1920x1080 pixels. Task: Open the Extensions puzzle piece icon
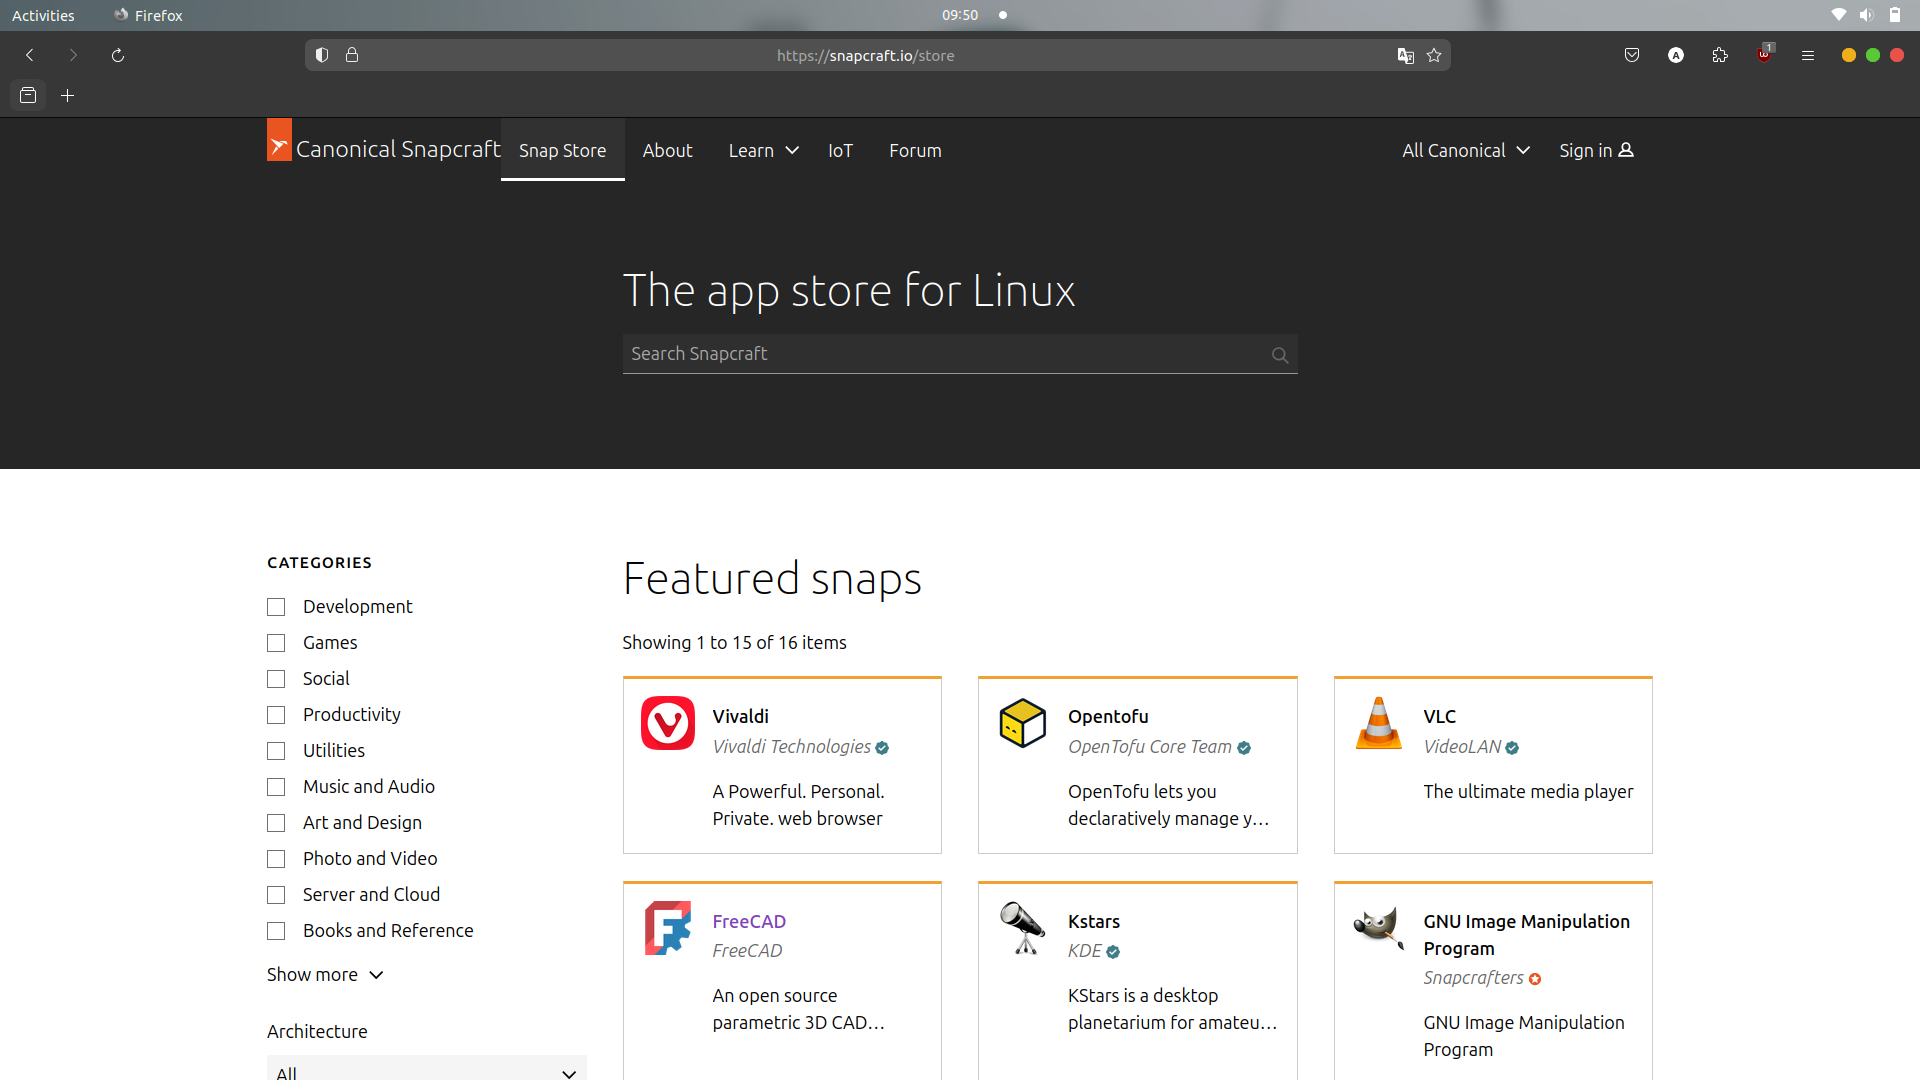[1720, 55]
